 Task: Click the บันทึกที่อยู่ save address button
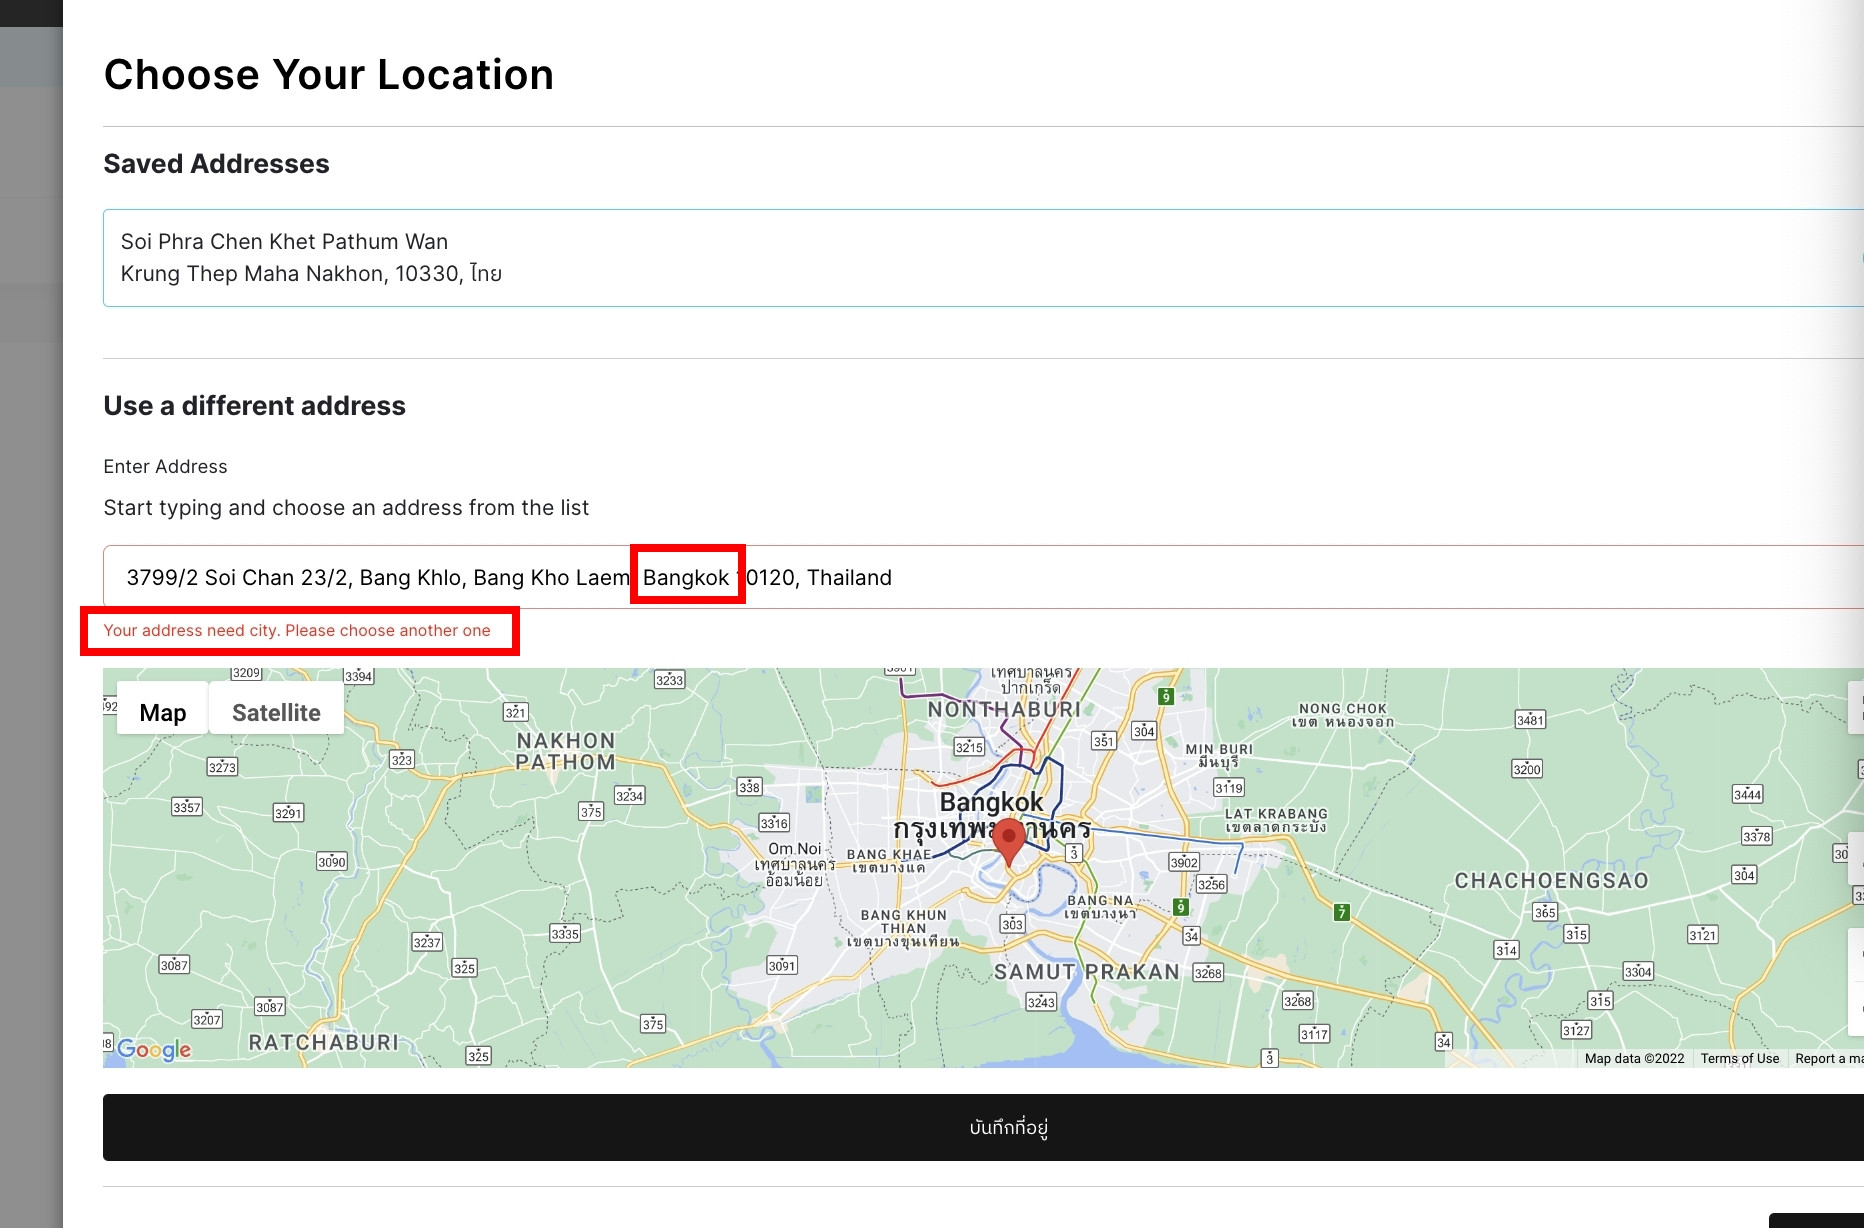point(983,1127)
